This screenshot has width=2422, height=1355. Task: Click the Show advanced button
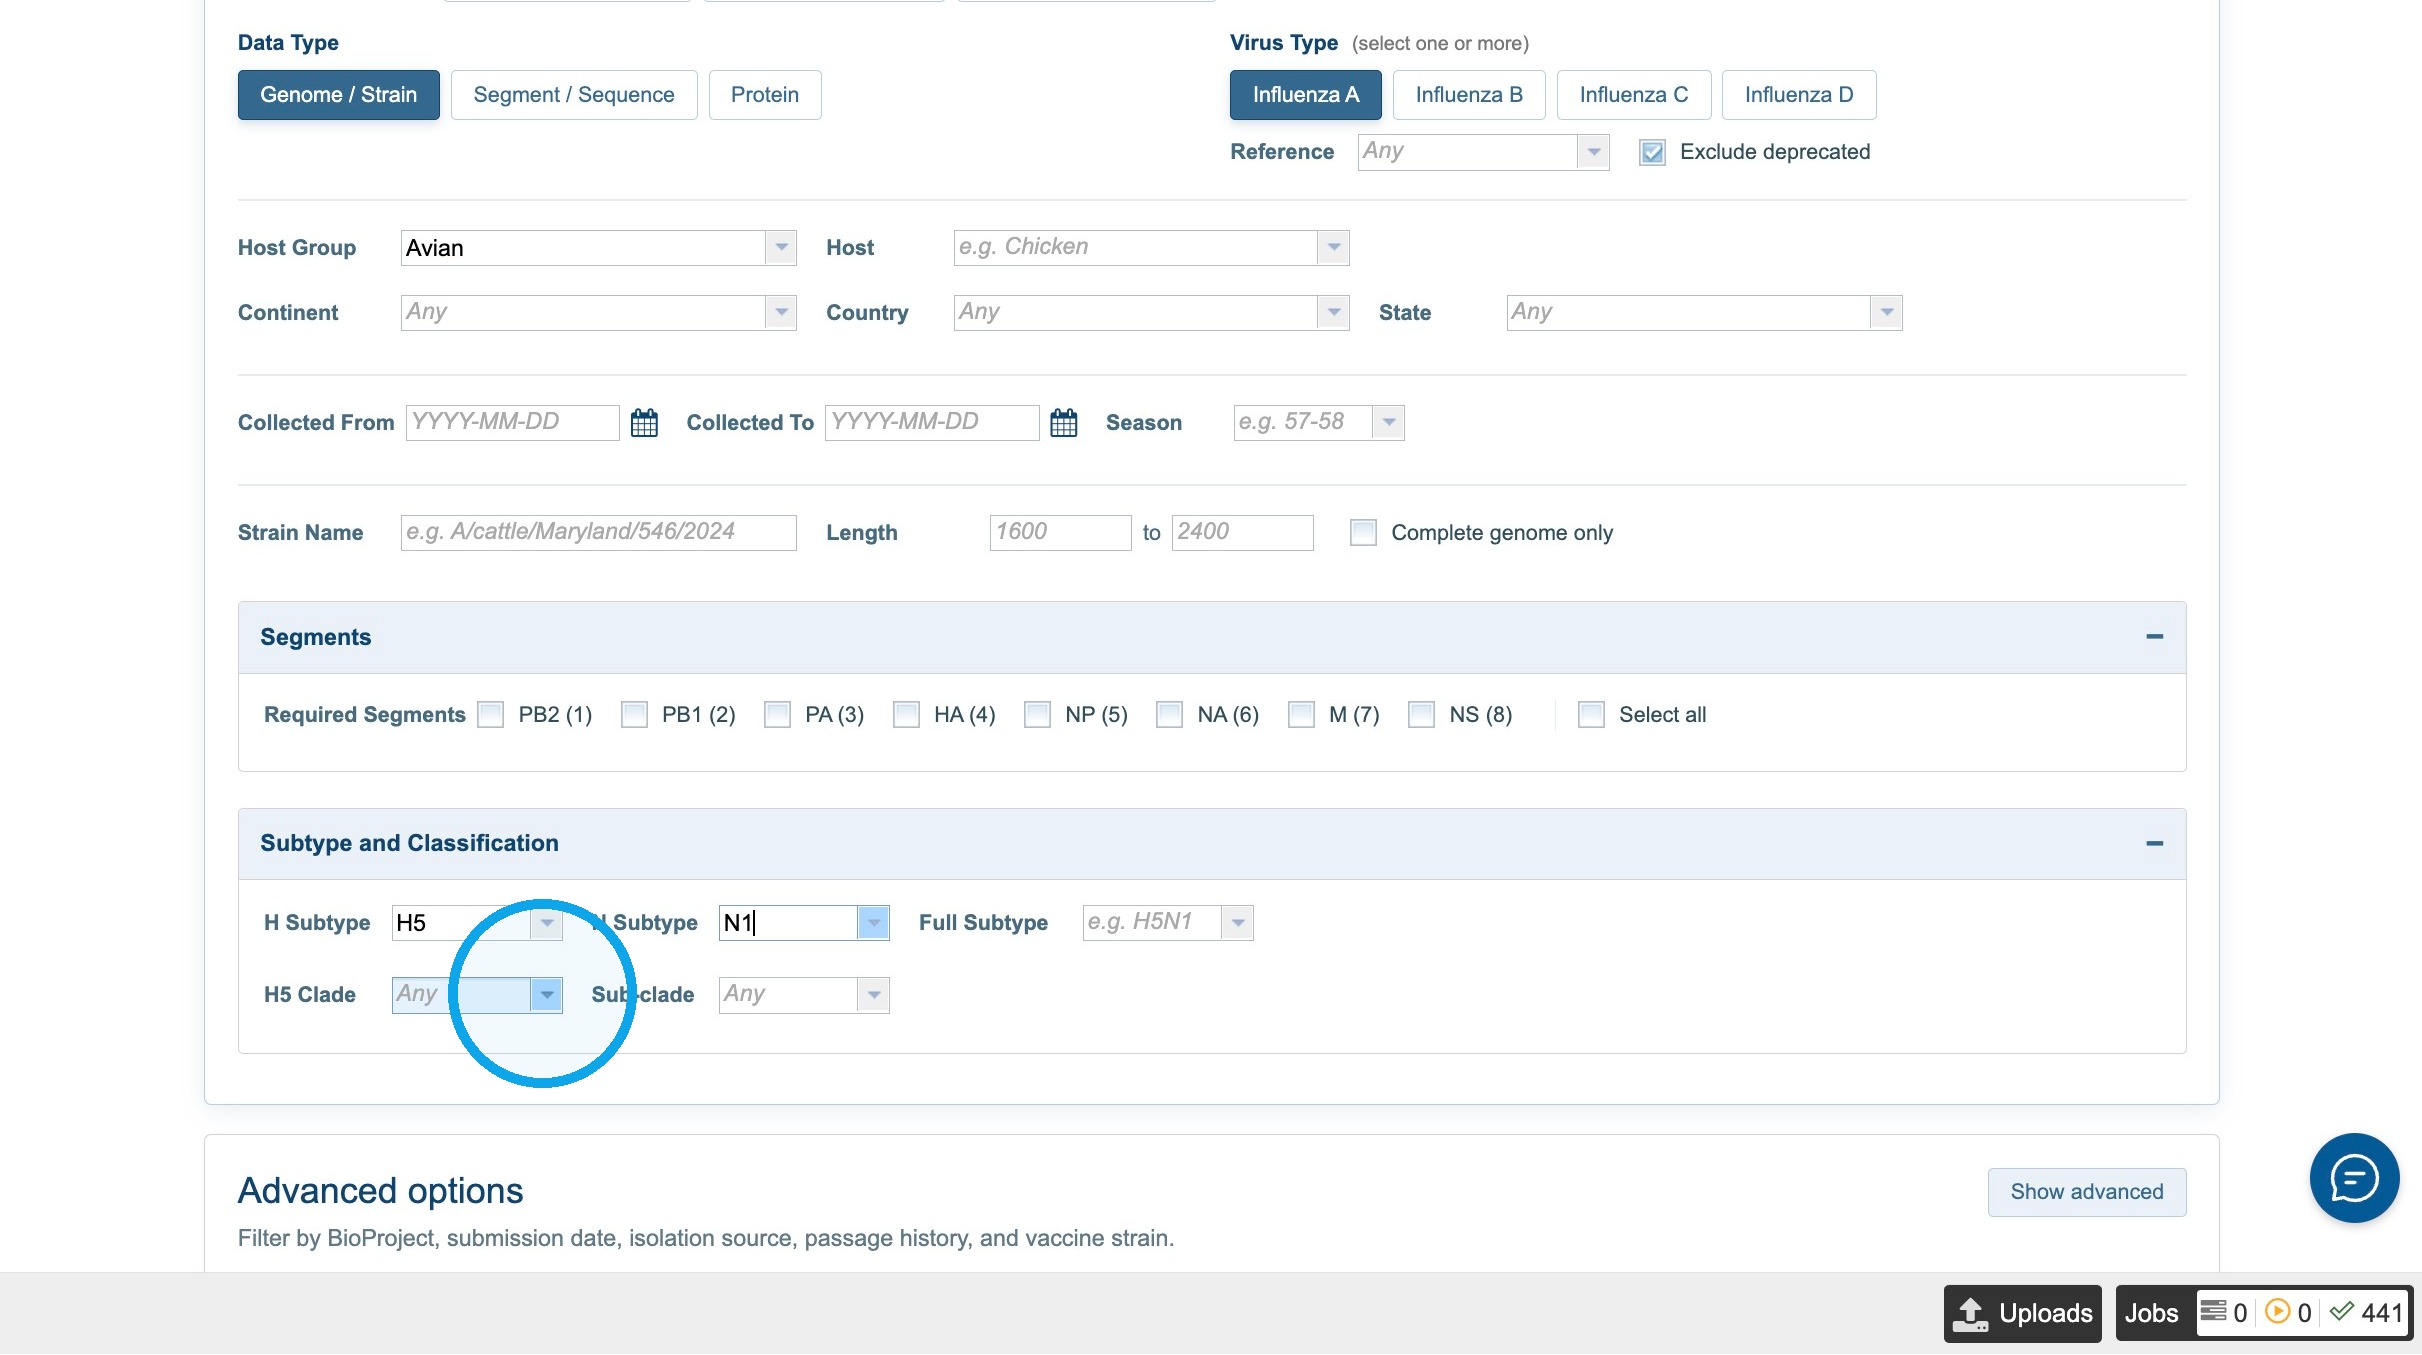pyautogui.click(x=2086, y=1192)
